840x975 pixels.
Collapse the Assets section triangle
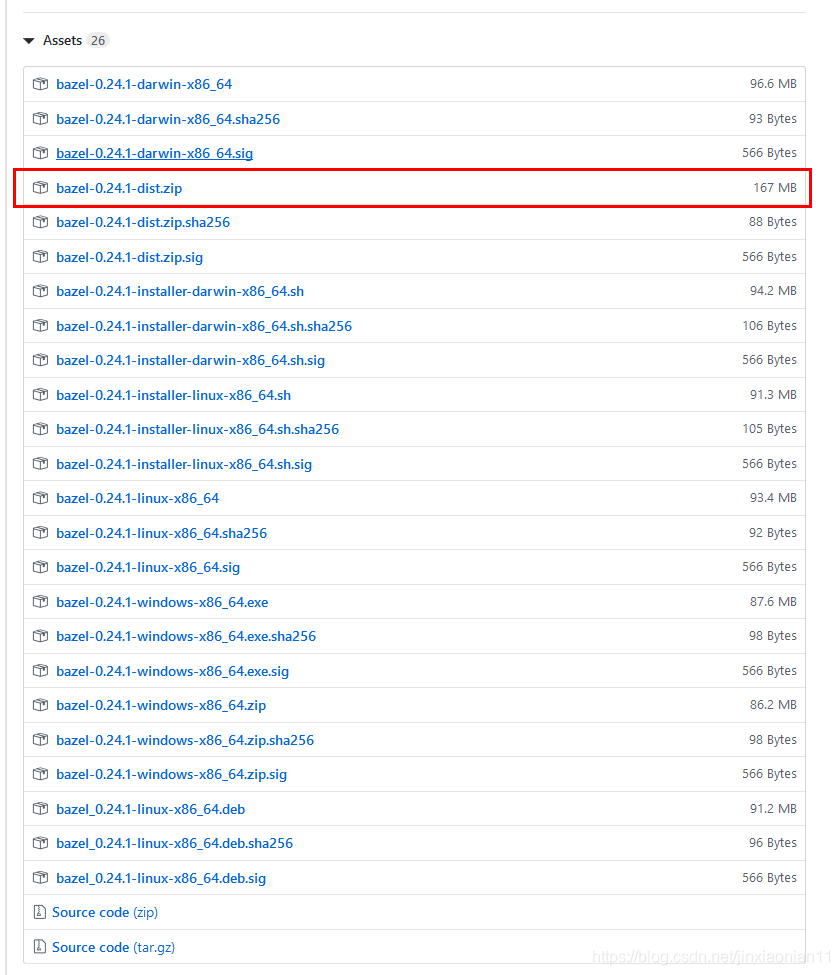click(29, 41)
